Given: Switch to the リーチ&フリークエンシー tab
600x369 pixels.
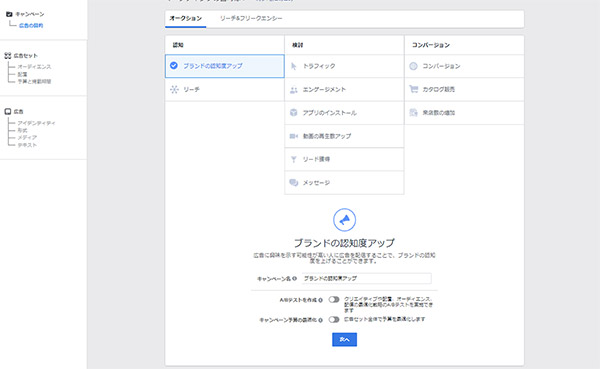Looking at the screenshot, I should coord(251,18).
